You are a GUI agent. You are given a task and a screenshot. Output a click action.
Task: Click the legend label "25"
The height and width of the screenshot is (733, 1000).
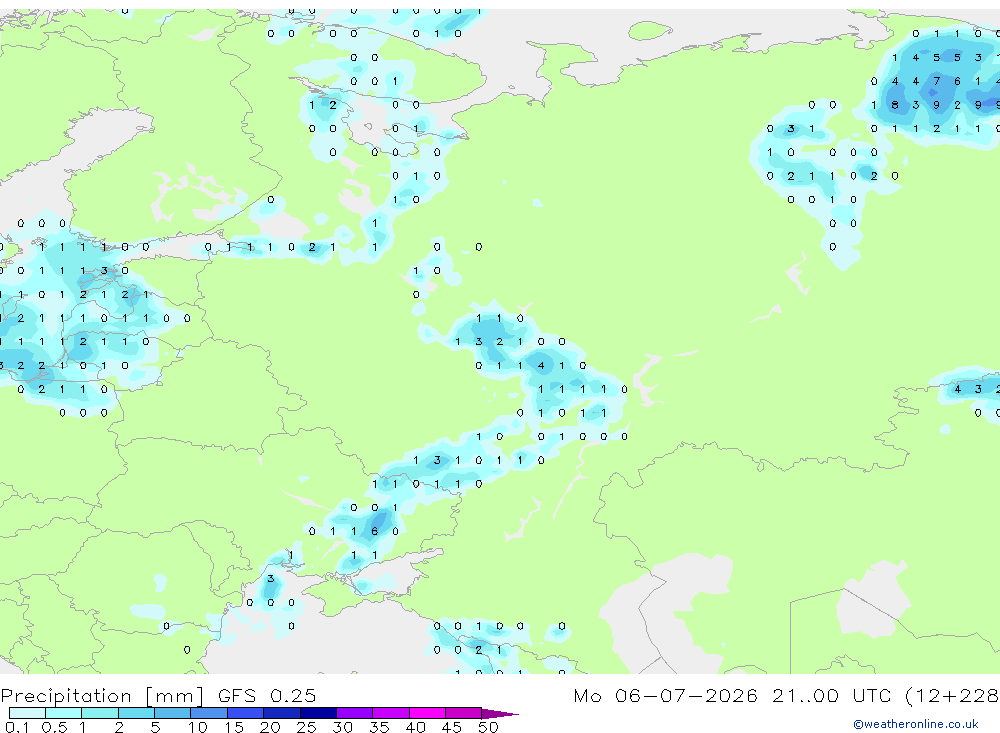[306, 727]
